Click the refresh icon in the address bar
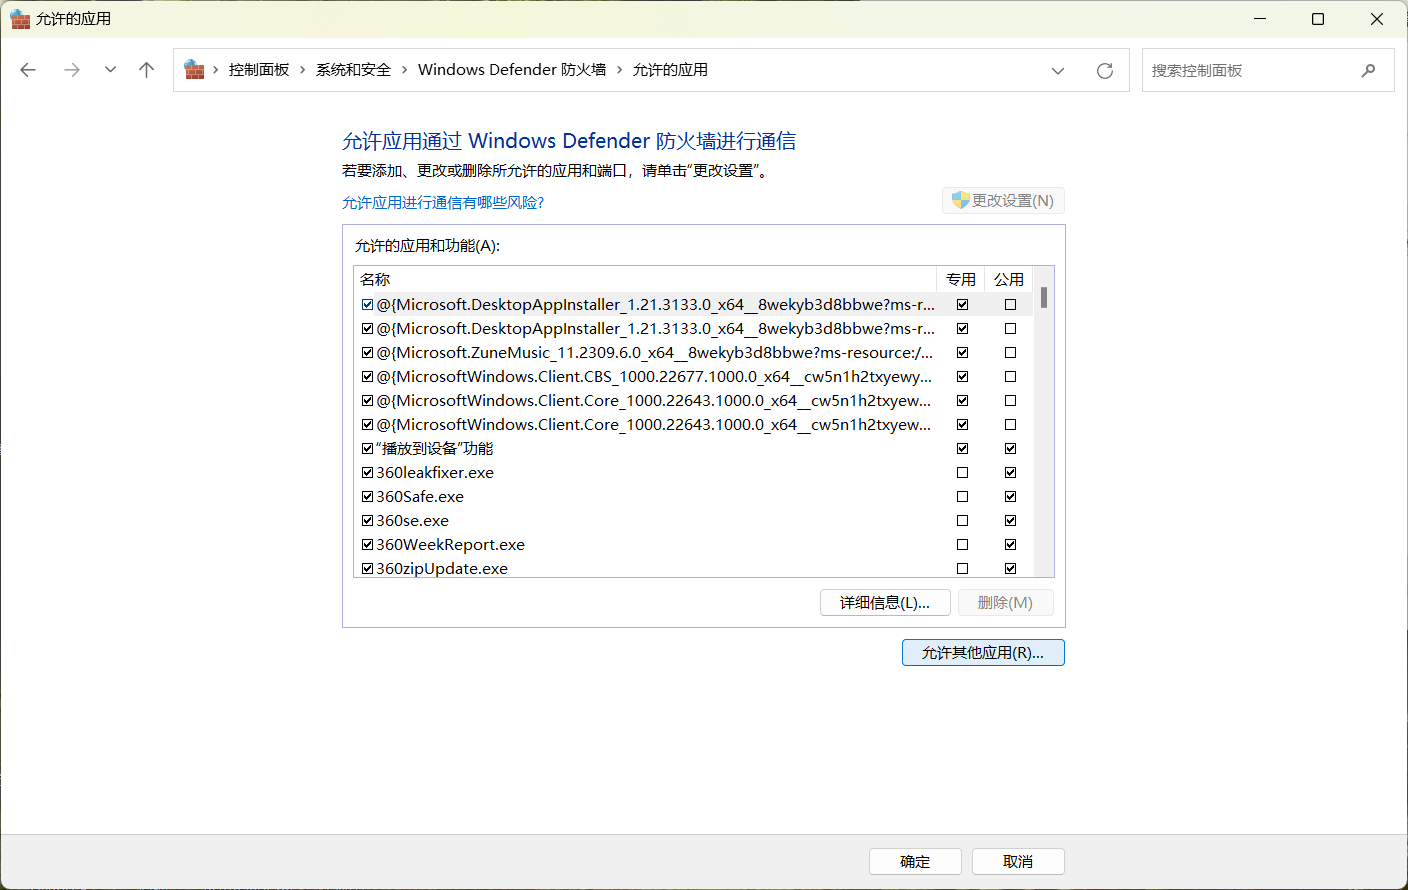The height and width of the screenshot is (890, 1408). point(1104,70)
